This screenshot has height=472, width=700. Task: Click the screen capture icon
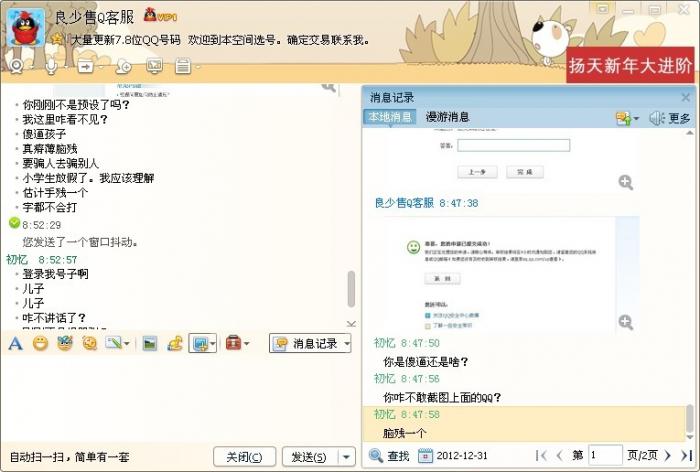pyautogui.click(x=200, y=343)
